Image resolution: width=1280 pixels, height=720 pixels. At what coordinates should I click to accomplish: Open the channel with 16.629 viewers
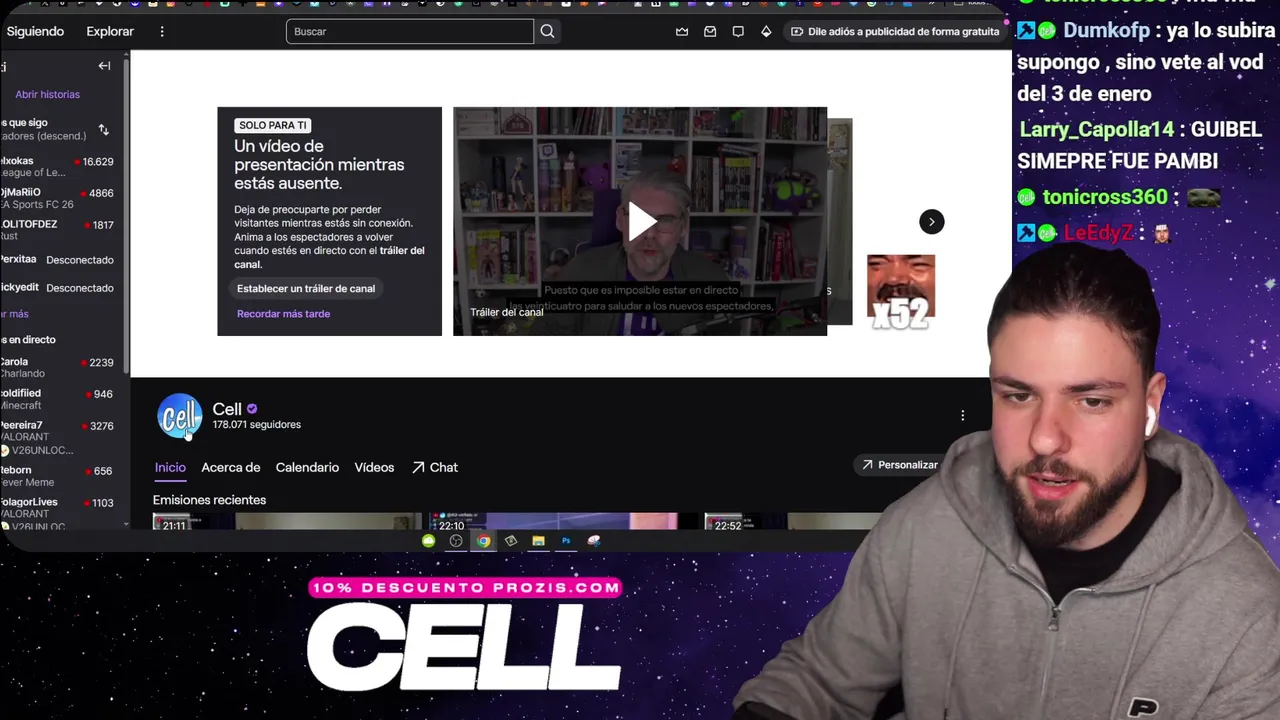coord(58,166)
